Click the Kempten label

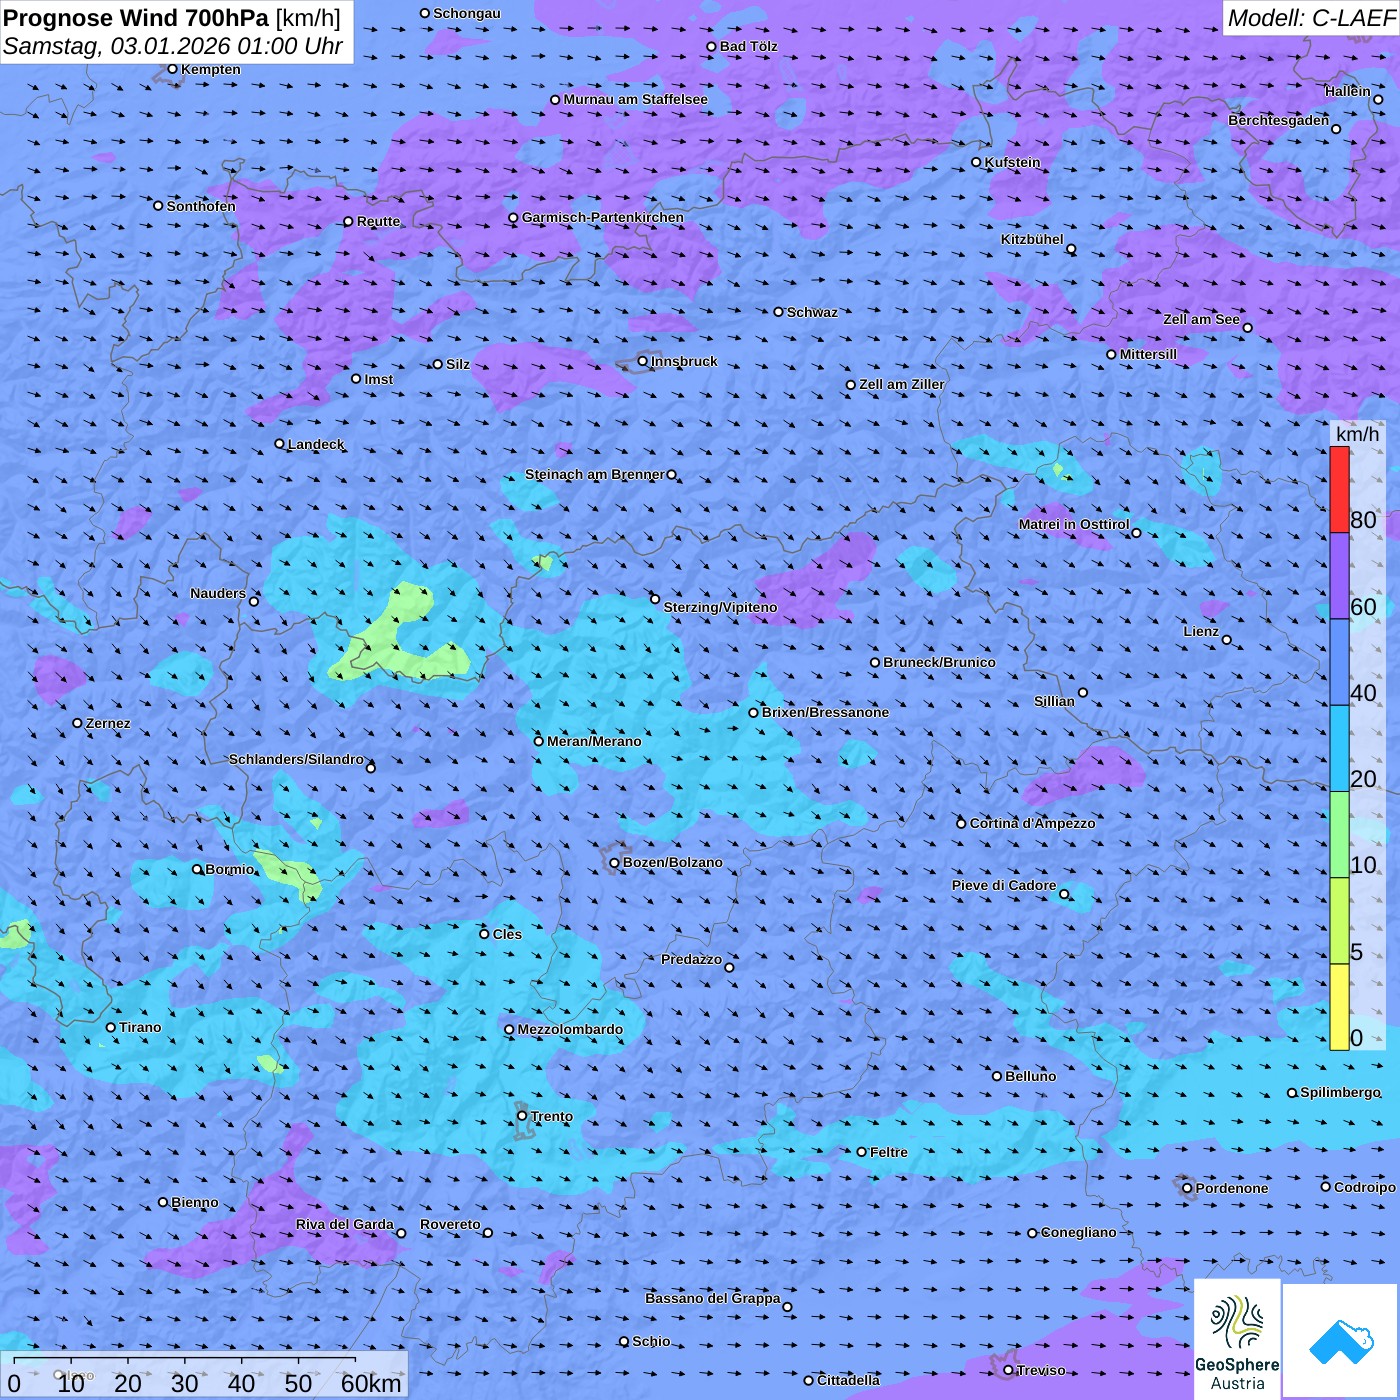tap(211, 69)
